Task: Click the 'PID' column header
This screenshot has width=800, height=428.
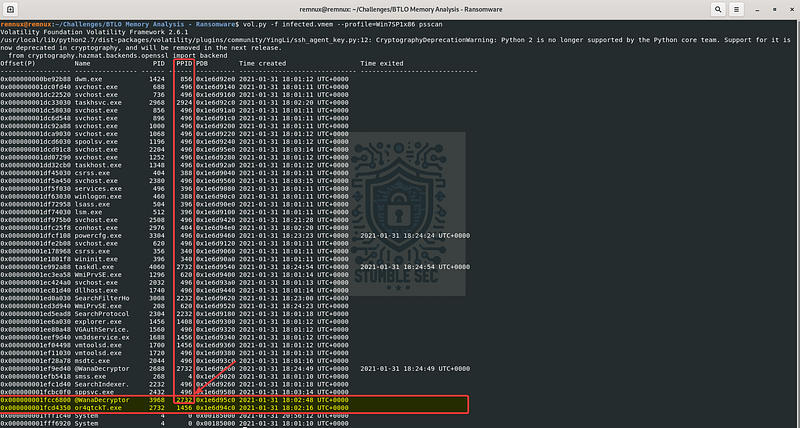Action: point(159,64)
